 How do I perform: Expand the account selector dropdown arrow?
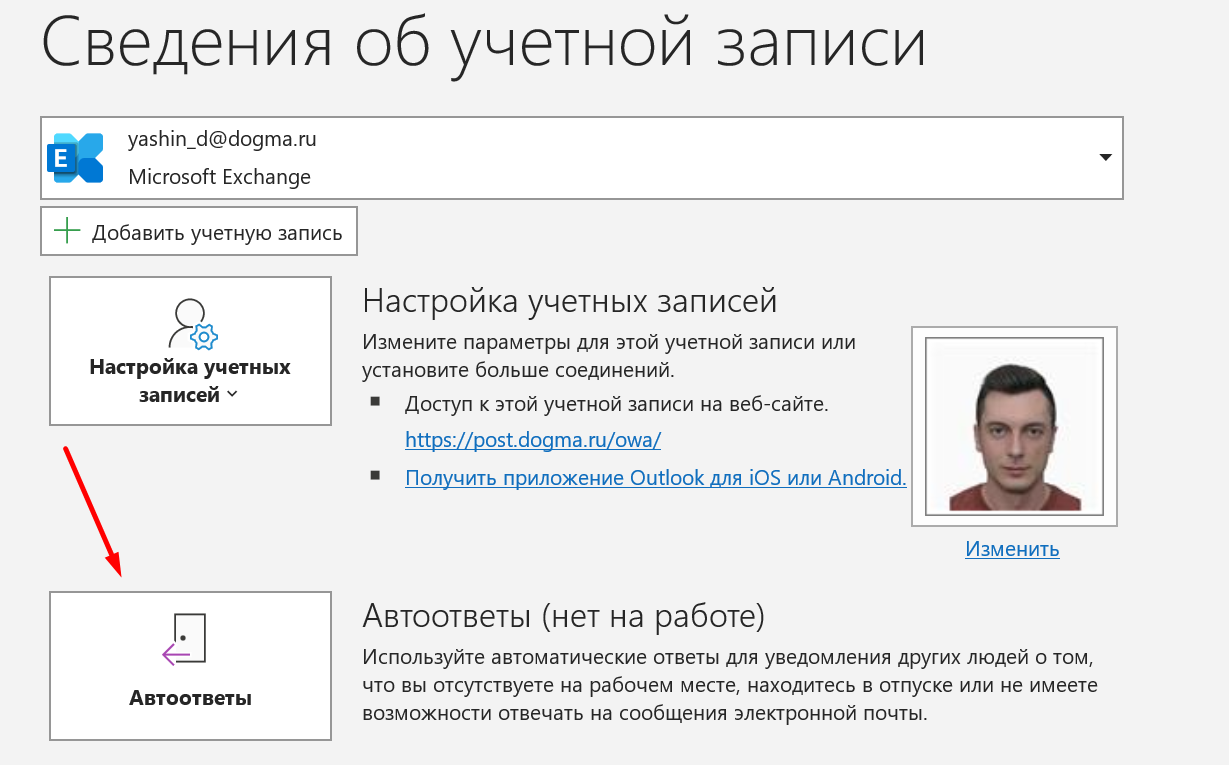pos(1105,158)
